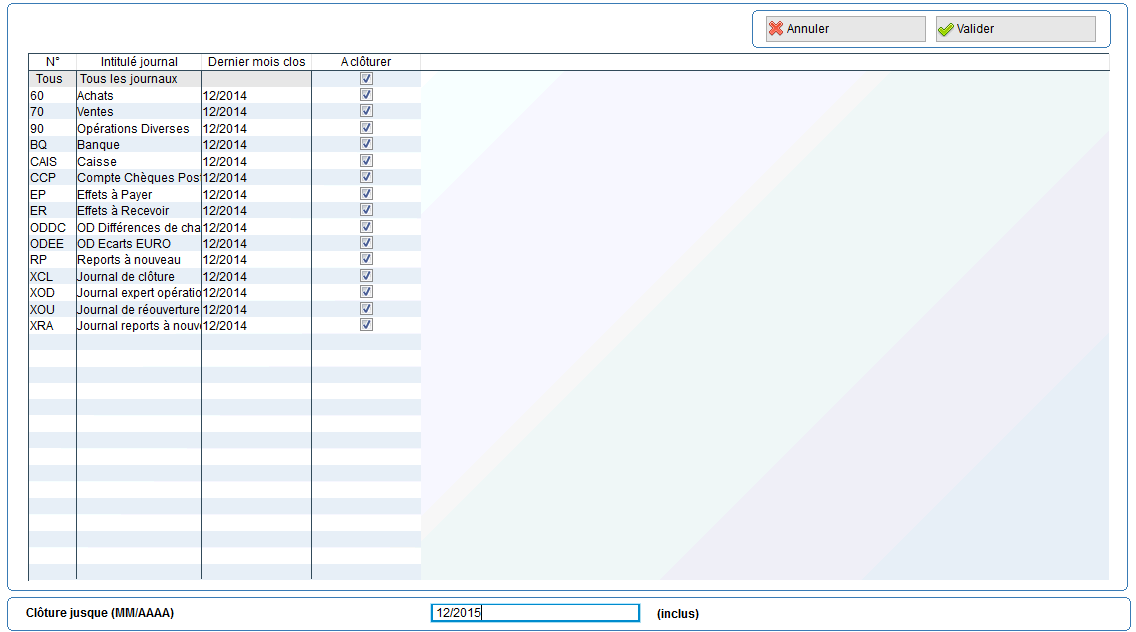
Task: Select the XOU journal code cell
Action: point(43,309)
